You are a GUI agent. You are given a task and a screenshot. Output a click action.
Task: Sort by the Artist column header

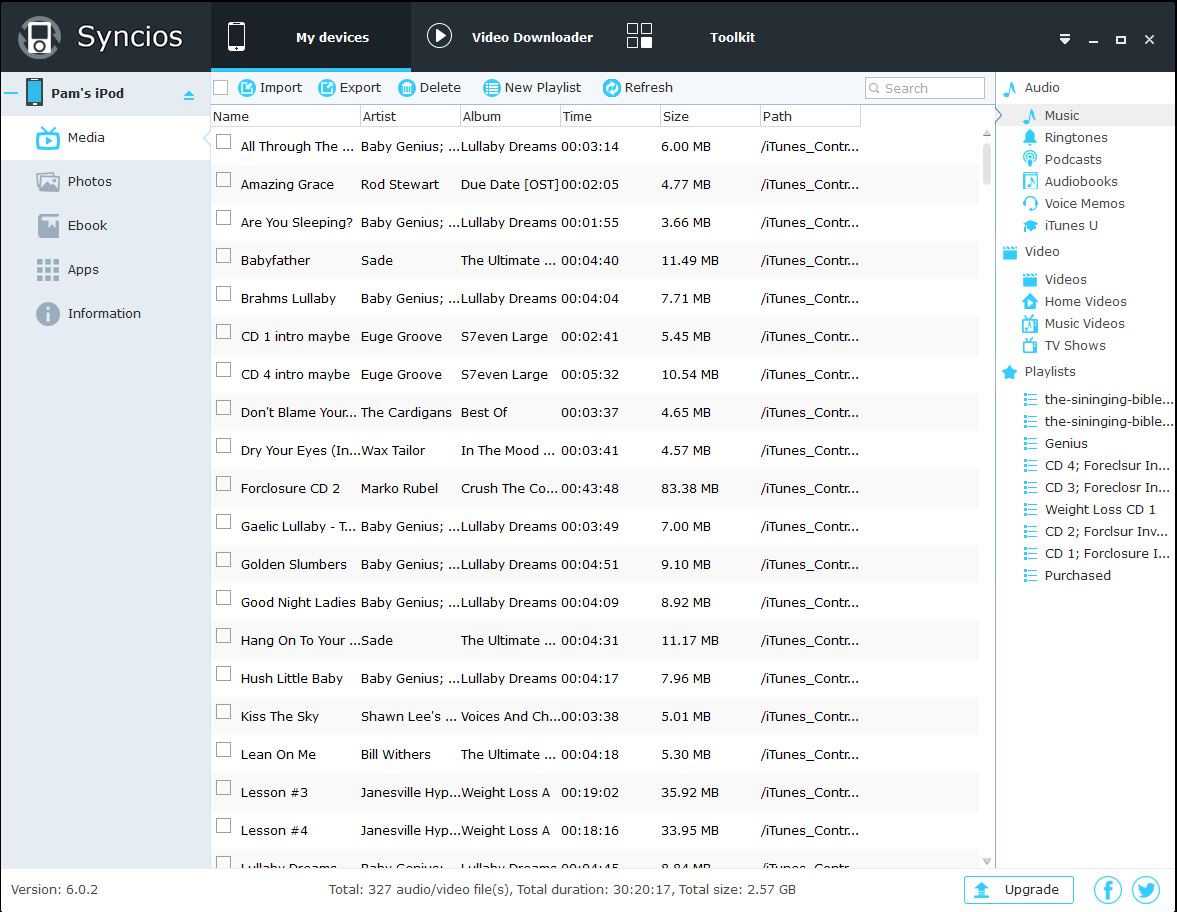[410, 116]
